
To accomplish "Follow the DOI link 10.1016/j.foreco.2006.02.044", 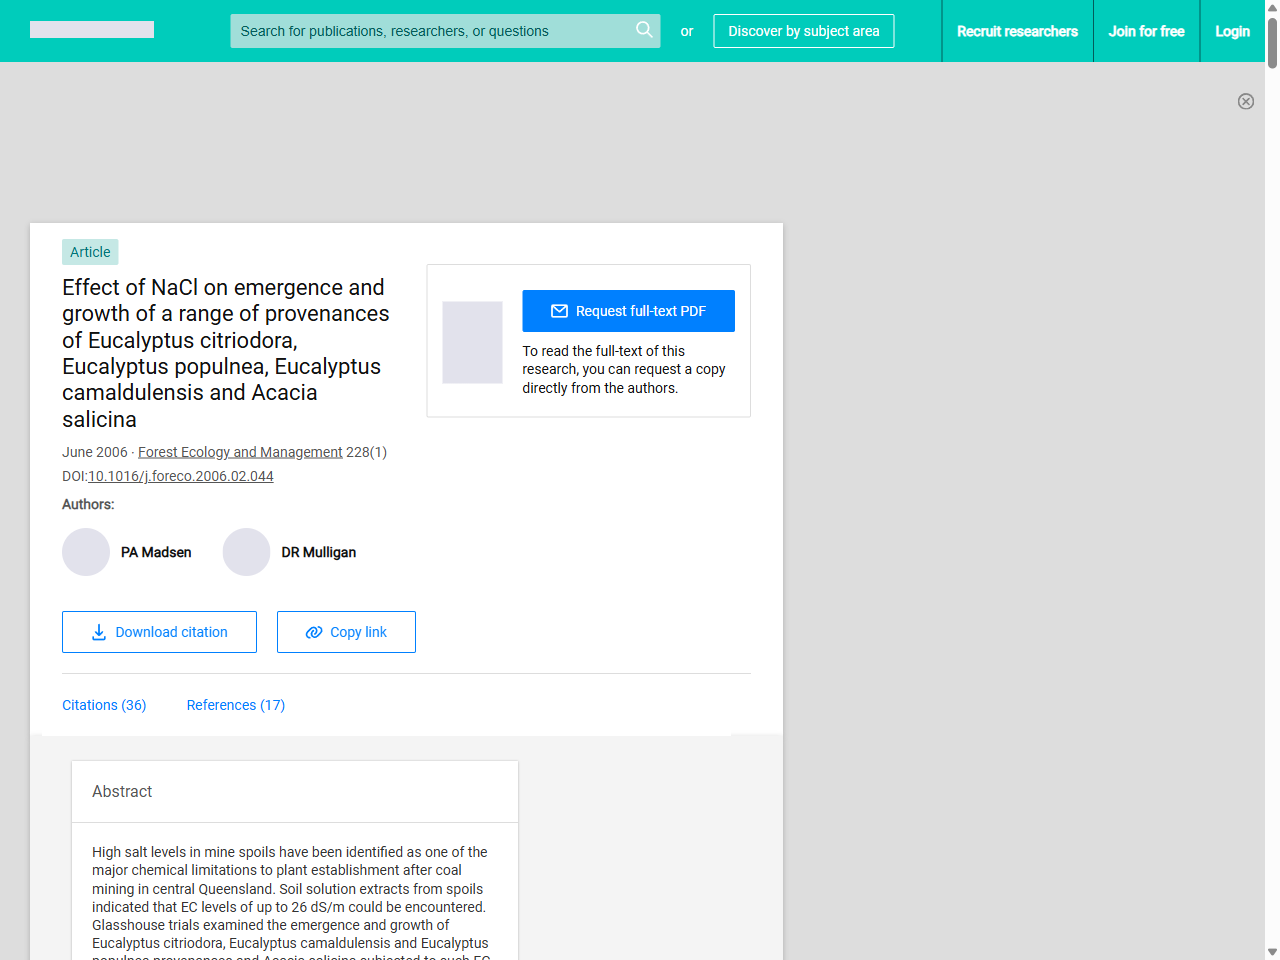I will coord(180,476).
